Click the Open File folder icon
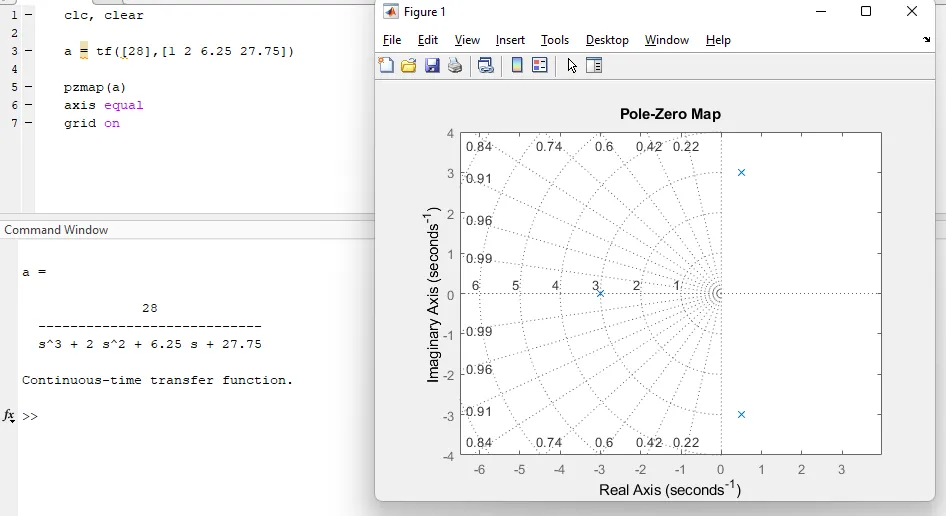This screenshot has height=516, width=946. click(x=408, y=66)
